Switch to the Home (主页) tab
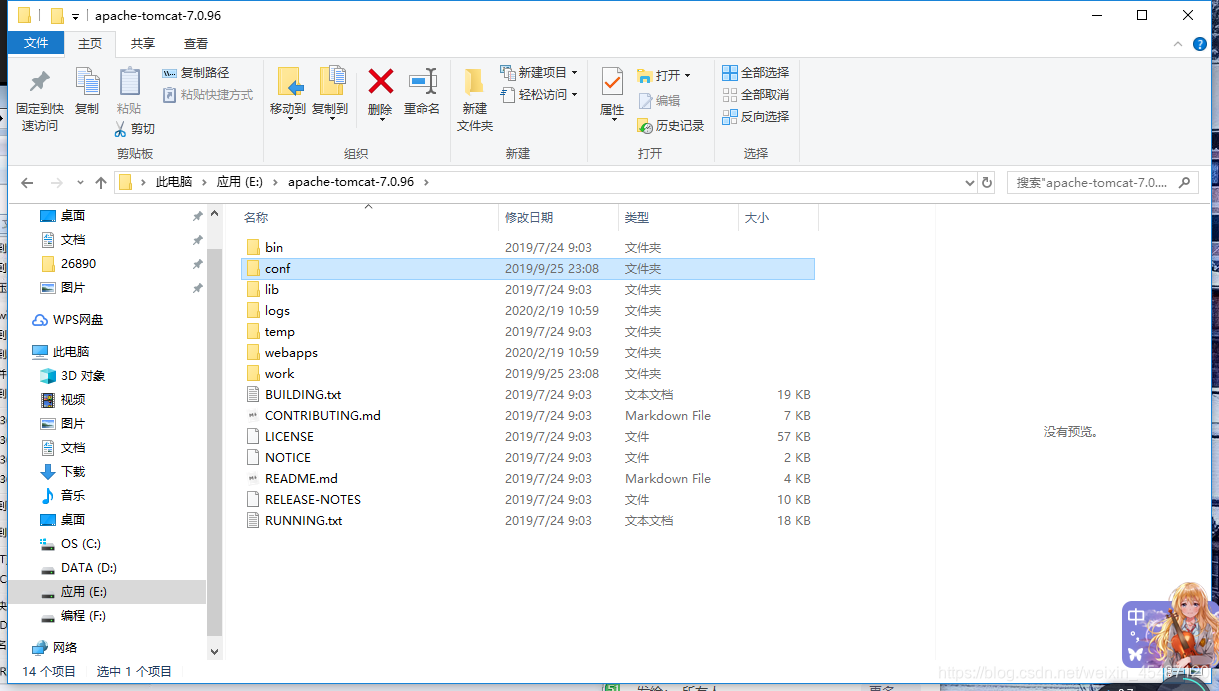Viewport: 1219px width, 691px height. [x=90, y=43]
